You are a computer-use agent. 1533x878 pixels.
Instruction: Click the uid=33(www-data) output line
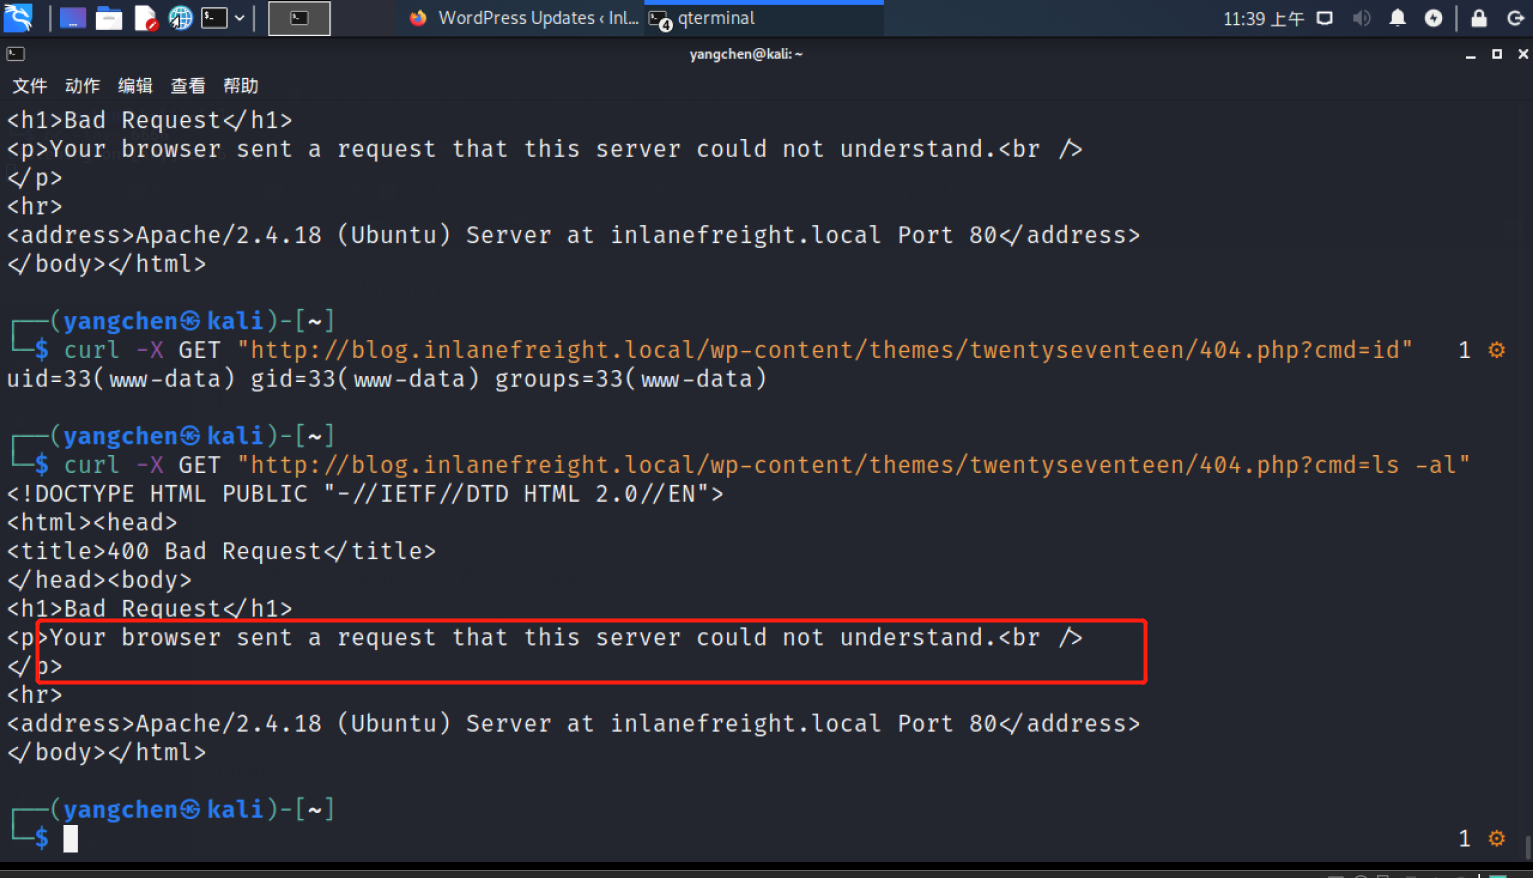(387, 379)
